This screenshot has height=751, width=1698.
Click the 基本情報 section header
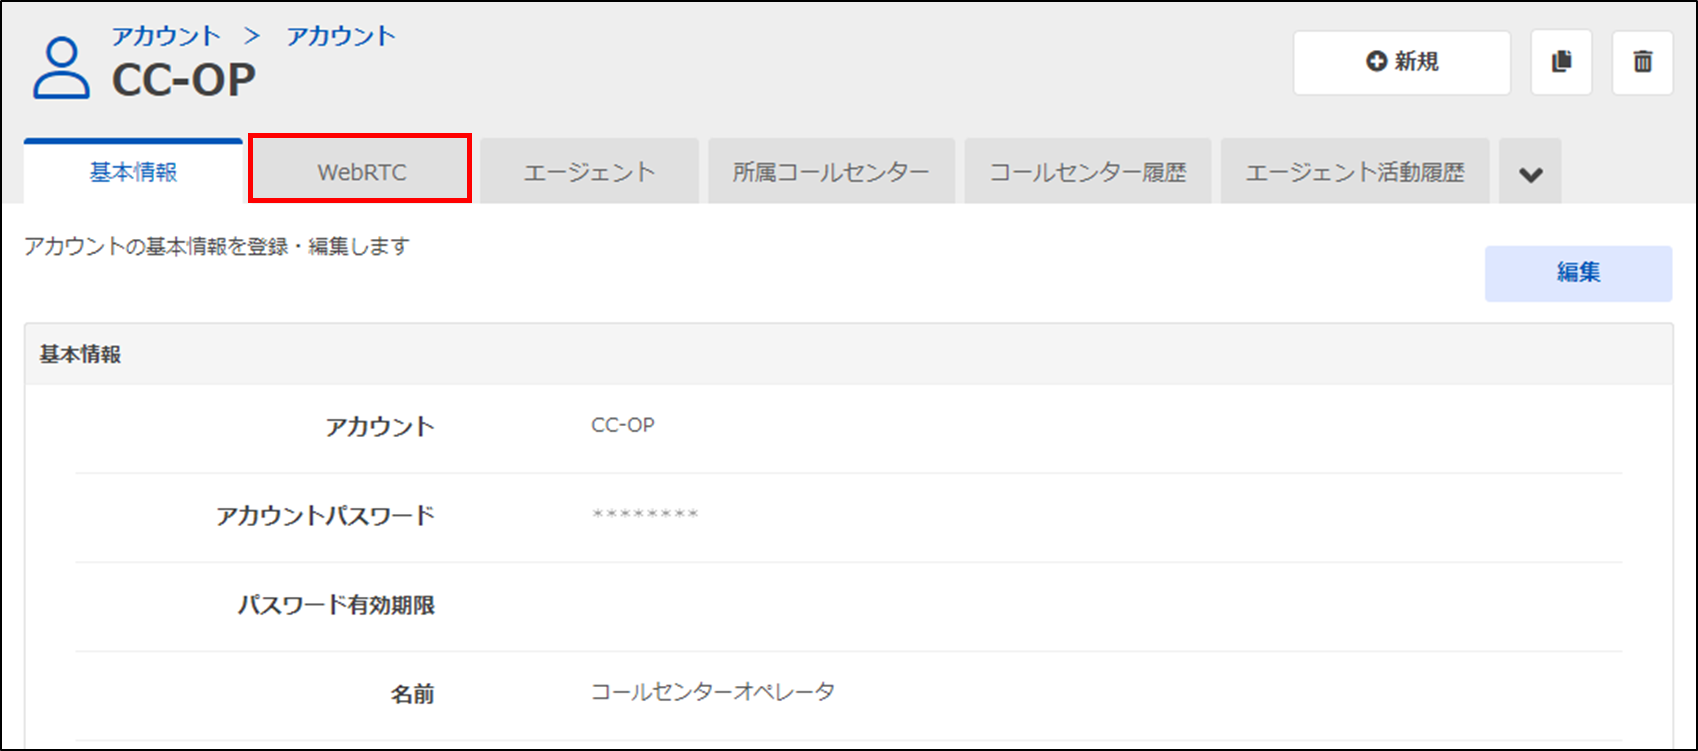pyautogui.click(x=80, y=355)
